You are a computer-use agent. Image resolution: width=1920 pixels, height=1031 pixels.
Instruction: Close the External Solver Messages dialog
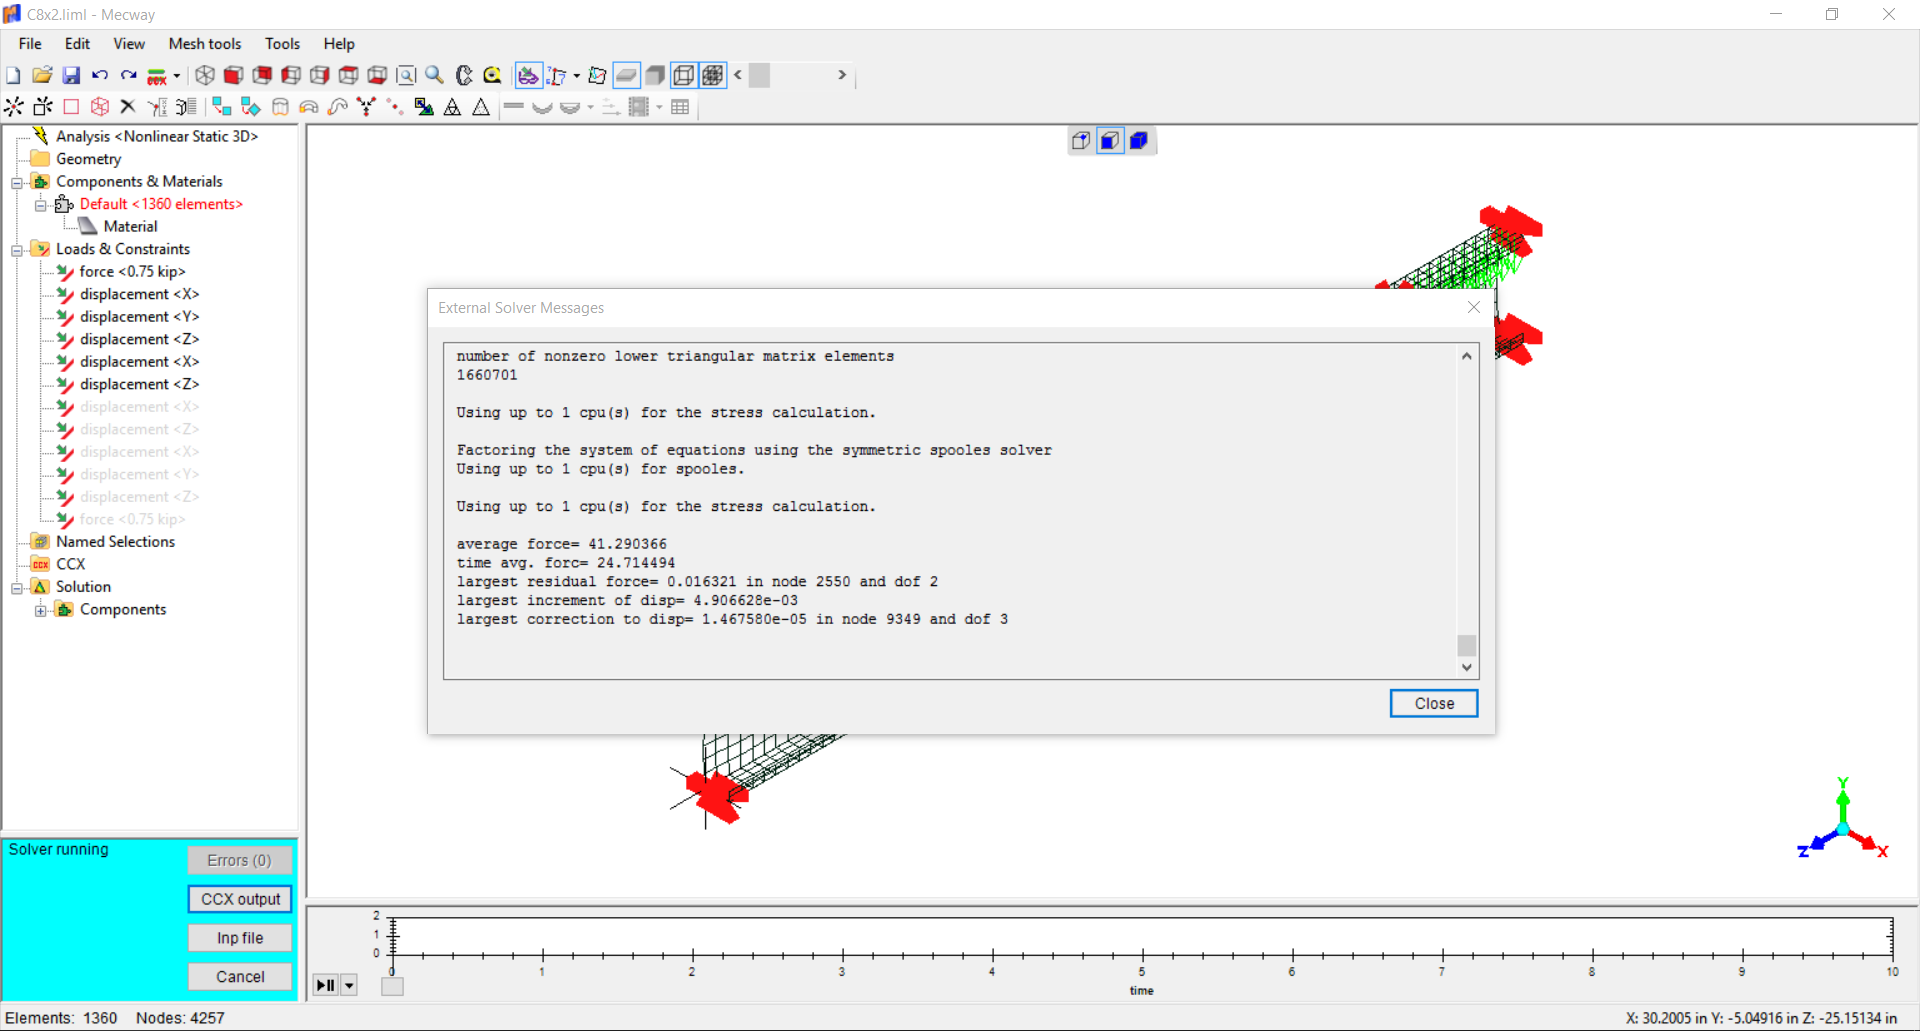[x=1434, y=704]
